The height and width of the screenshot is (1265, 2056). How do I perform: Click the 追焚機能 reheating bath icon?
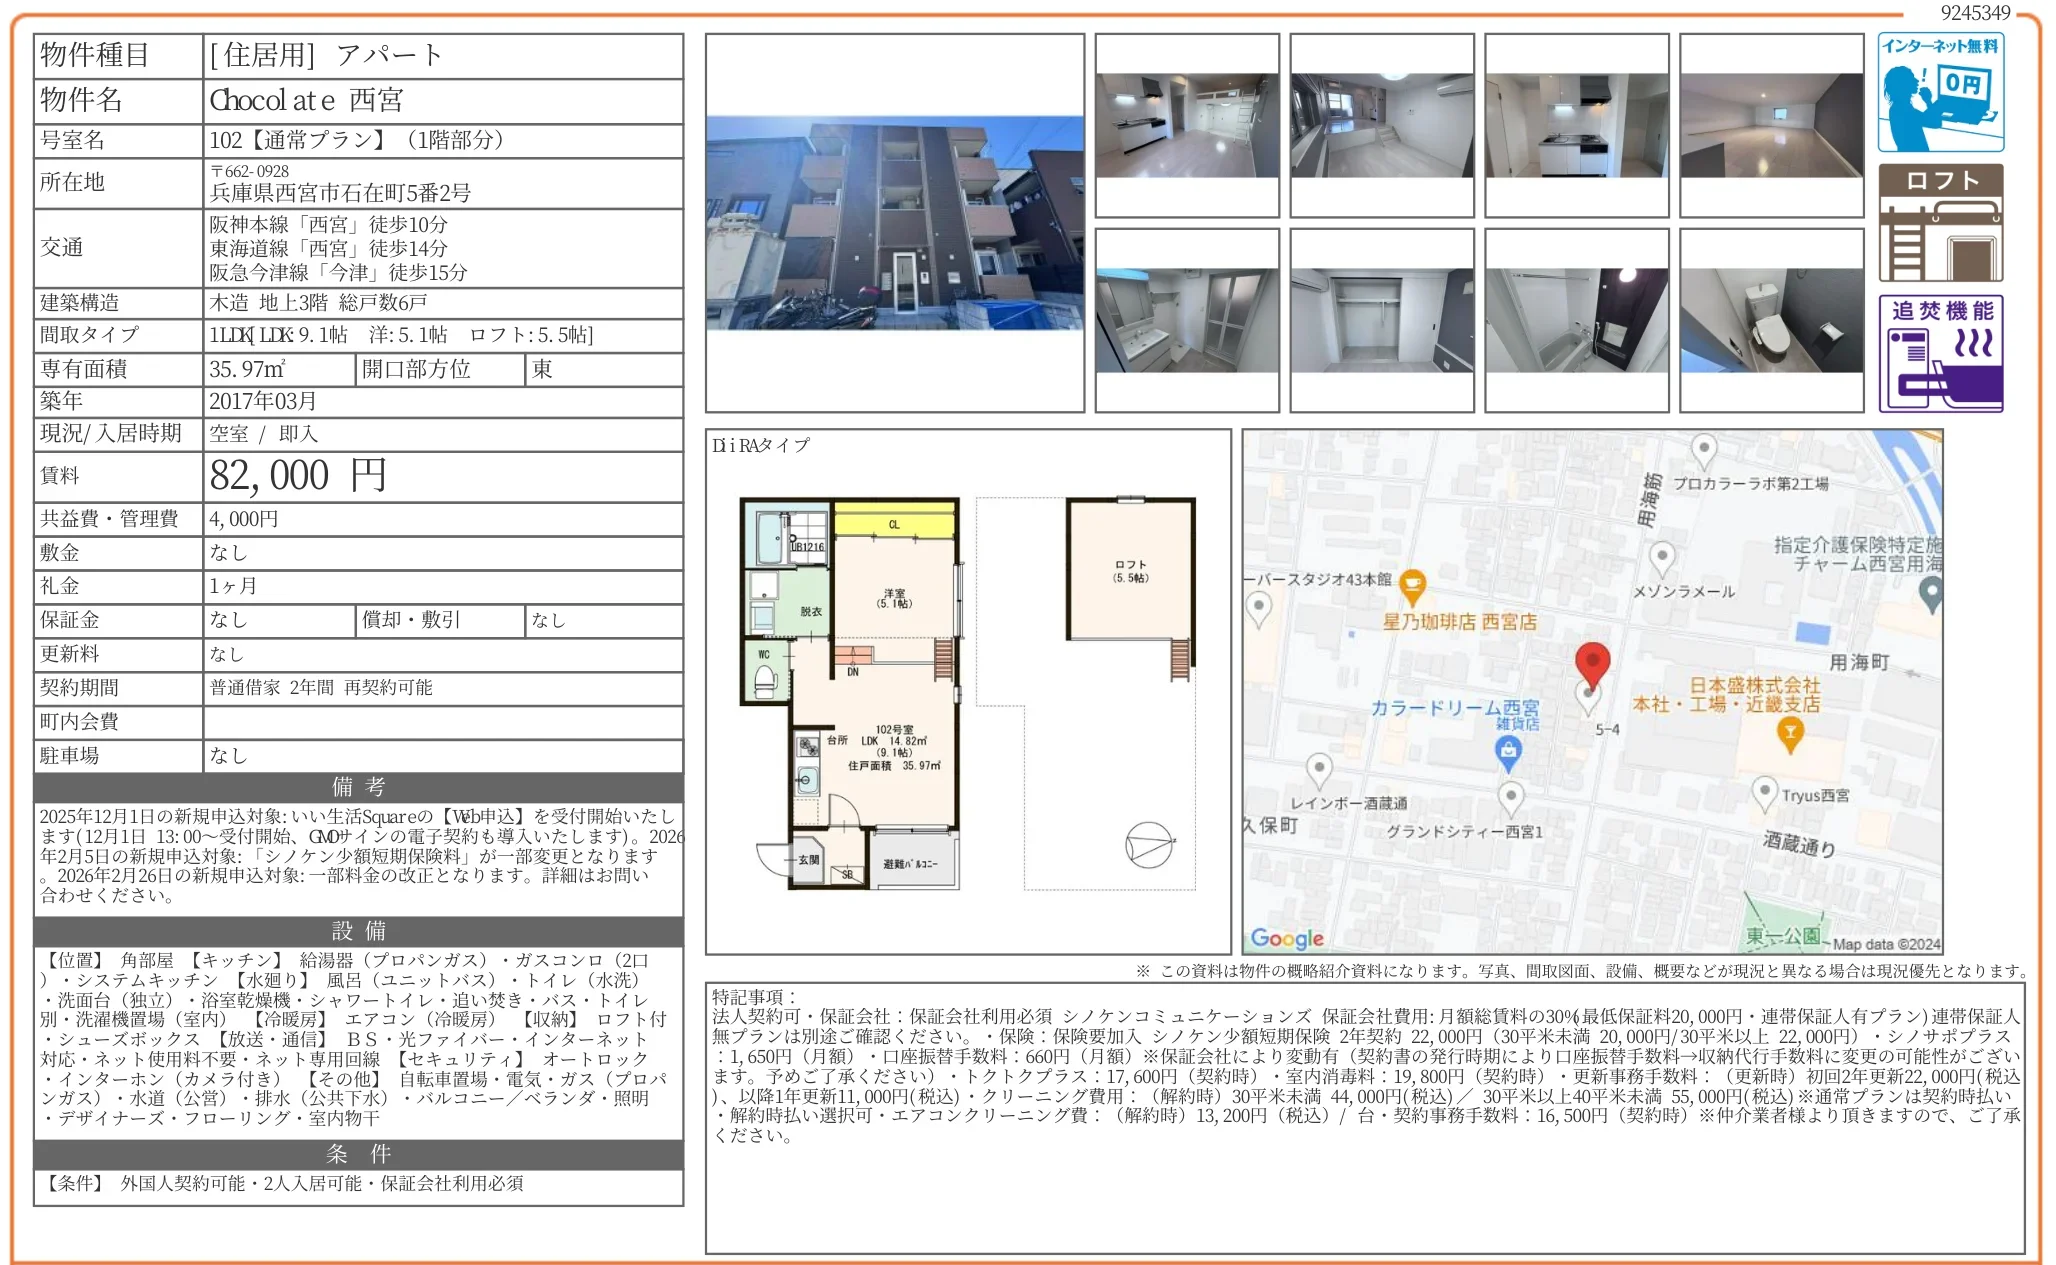(x=1940, y=353)
